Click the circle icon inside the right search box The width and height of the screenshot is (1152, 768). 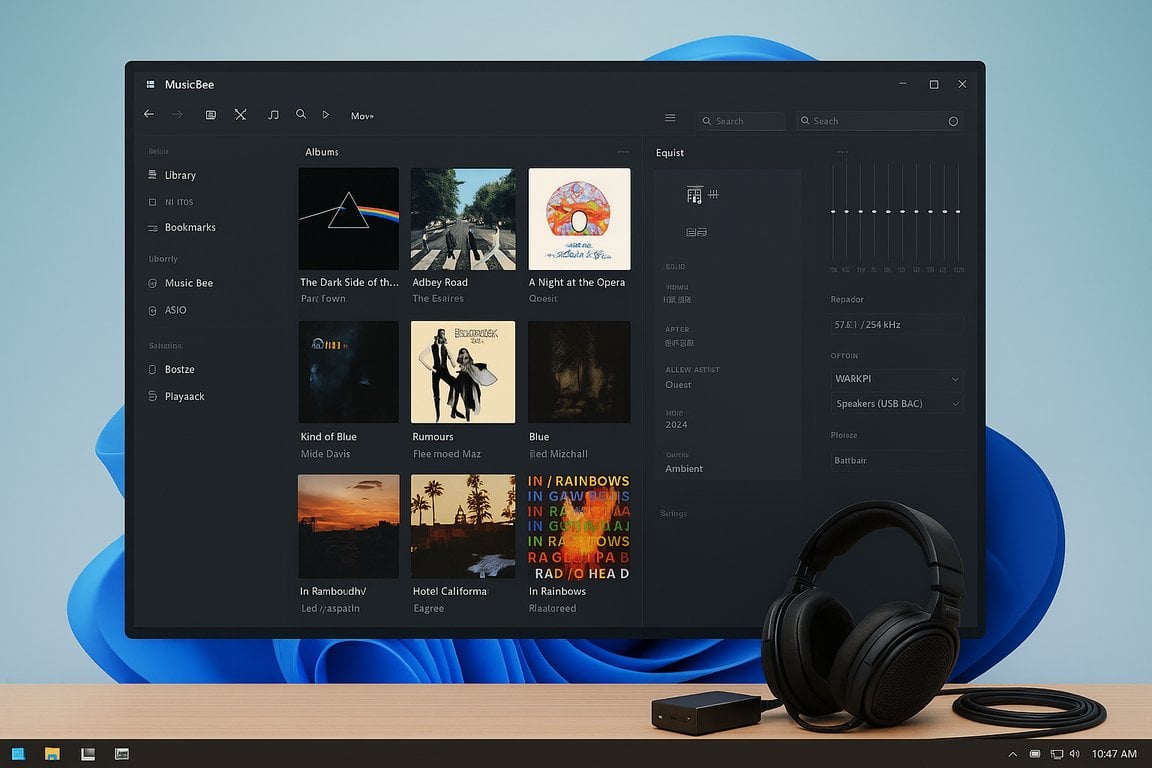click(x=953, y=121)
